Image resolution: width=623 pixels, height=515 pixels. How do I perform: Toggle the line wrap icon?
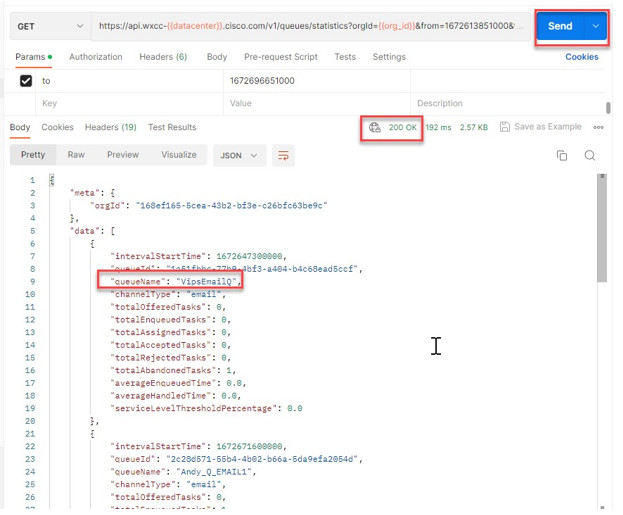click(283, 155)
